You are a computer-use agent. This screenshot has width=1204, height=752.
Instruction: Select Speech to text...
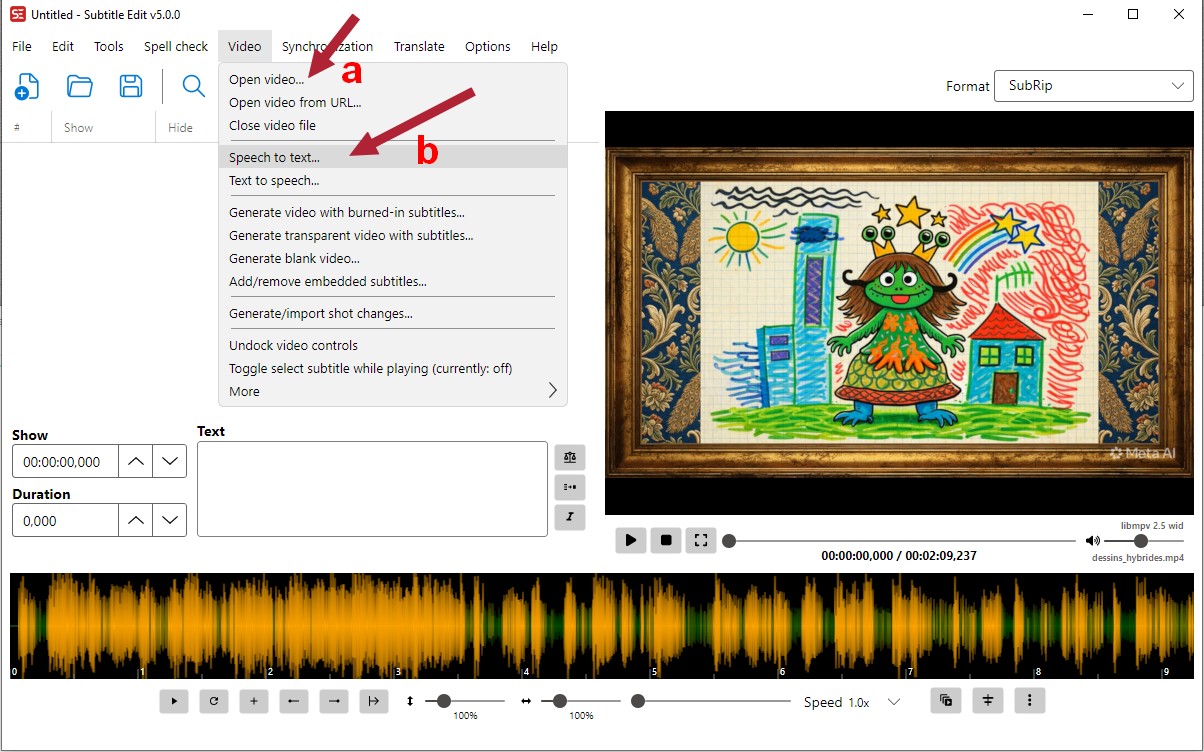tap(392, 157)
